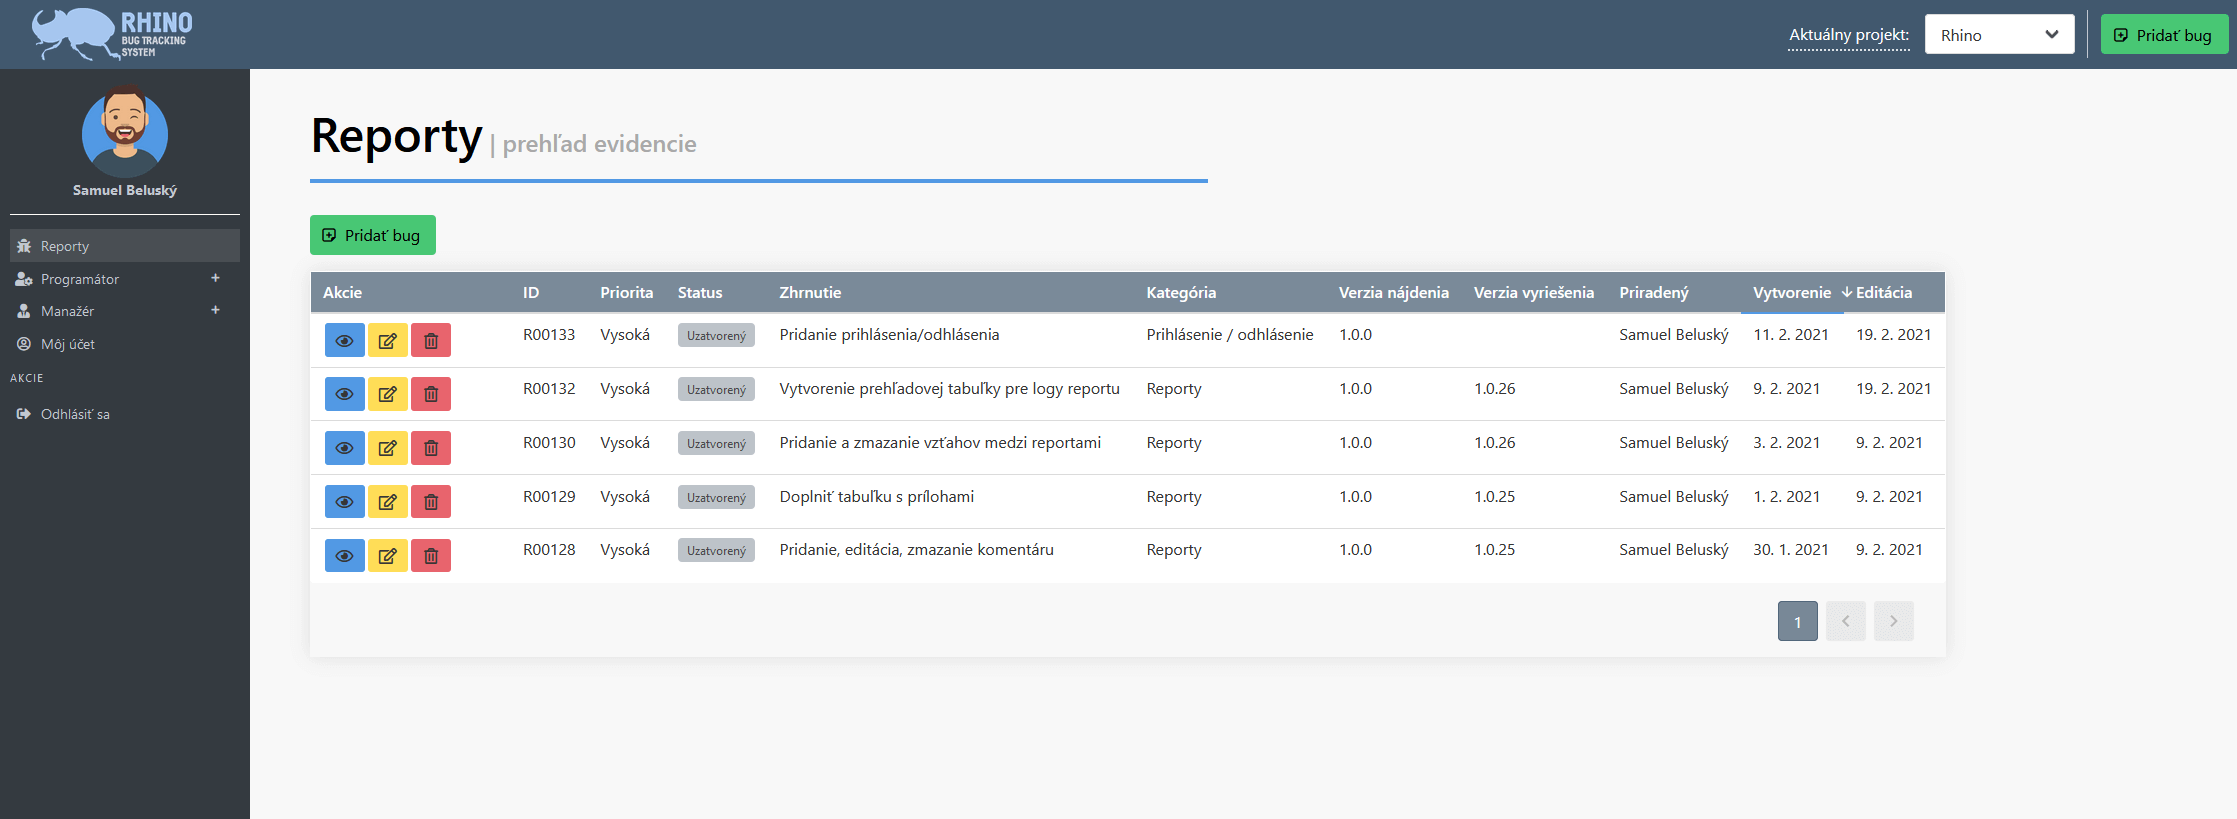2237x819 pixels.
Task: Sort by Verzia nájdenia column header
Action: [1393, 292]
